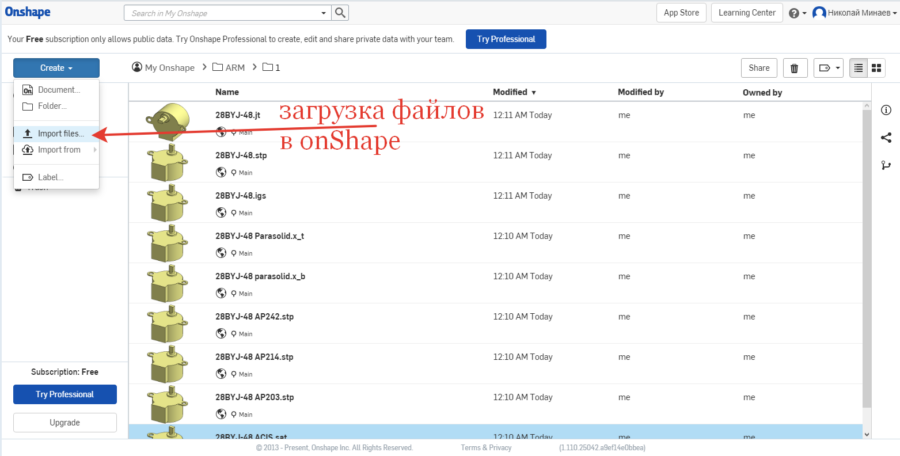
Task: Choose Document... from the Create menu
Action: pyautogui.click(x=56, y=90)
